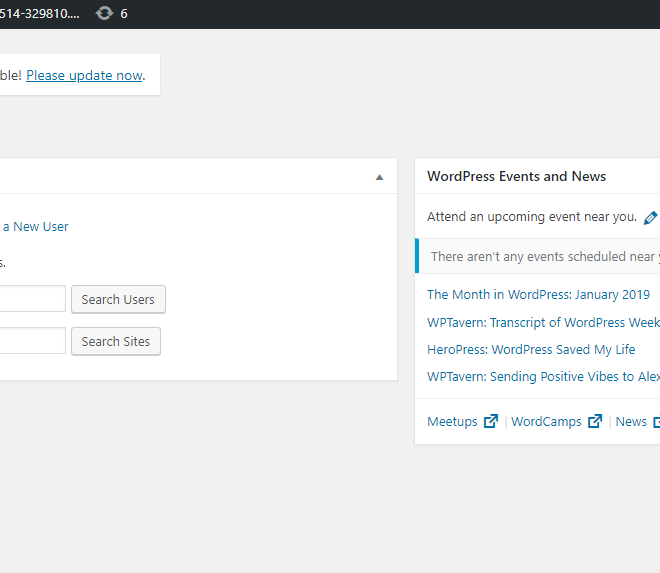Image resolution: width=660 pixels, height=573 pixels.
Task: Click the site name ending 514-329810 in admin bar
Action: 40,13
